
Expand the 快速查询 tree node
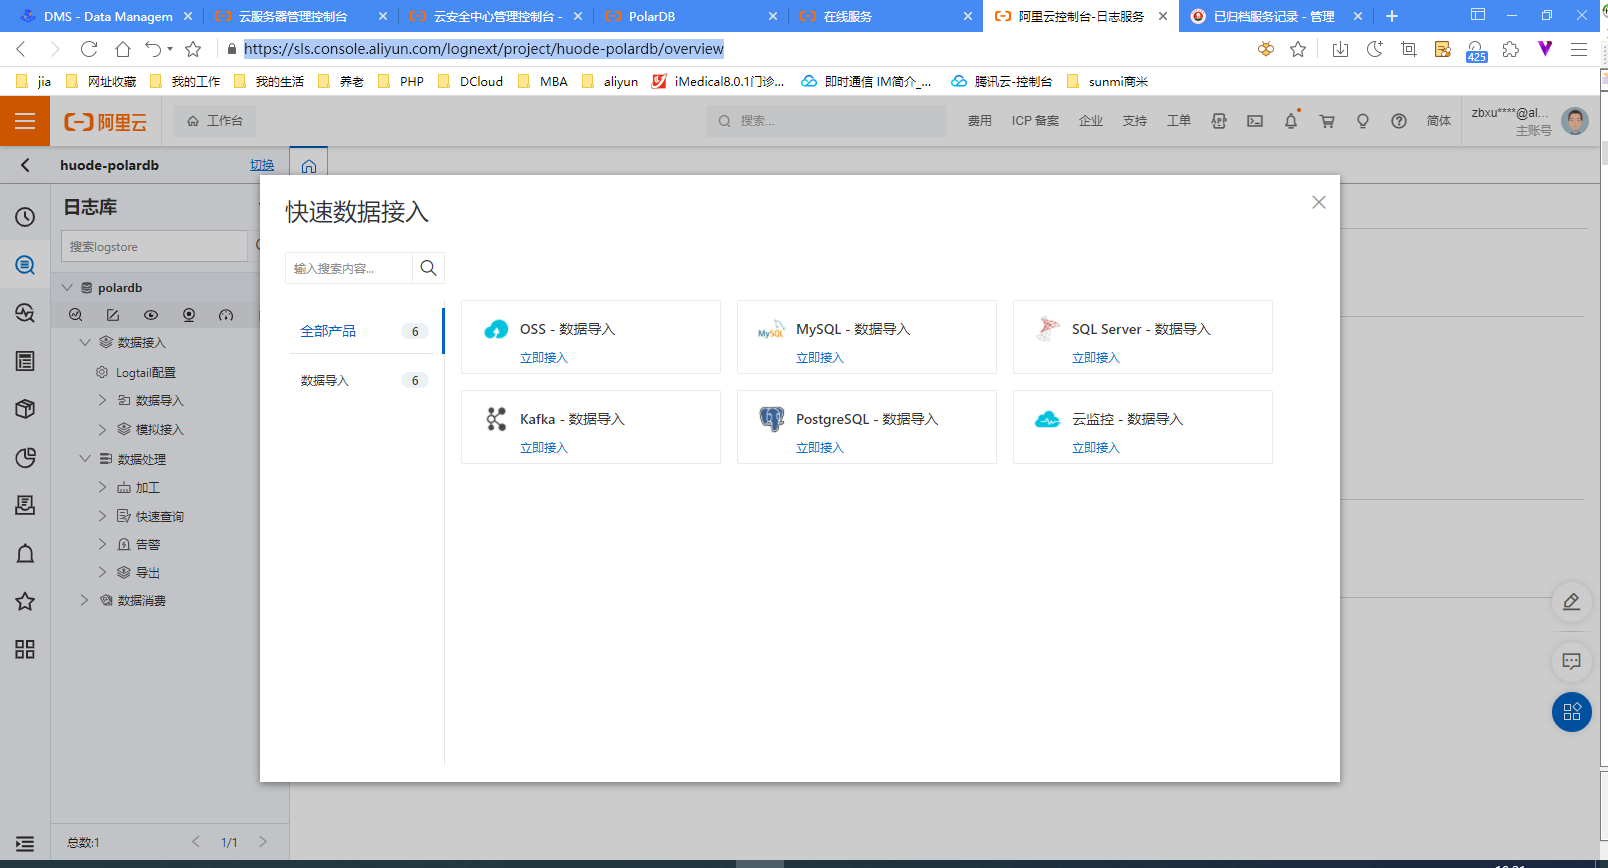[x=102, y=516]
